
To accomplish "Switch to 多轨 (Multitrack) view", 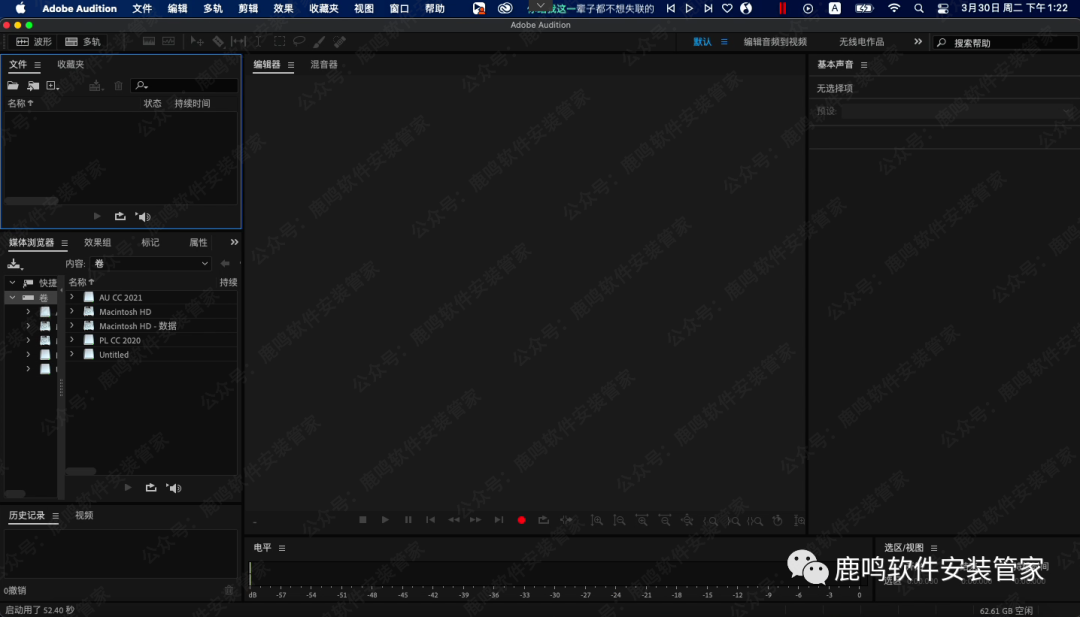I will [x=84, y=42].
